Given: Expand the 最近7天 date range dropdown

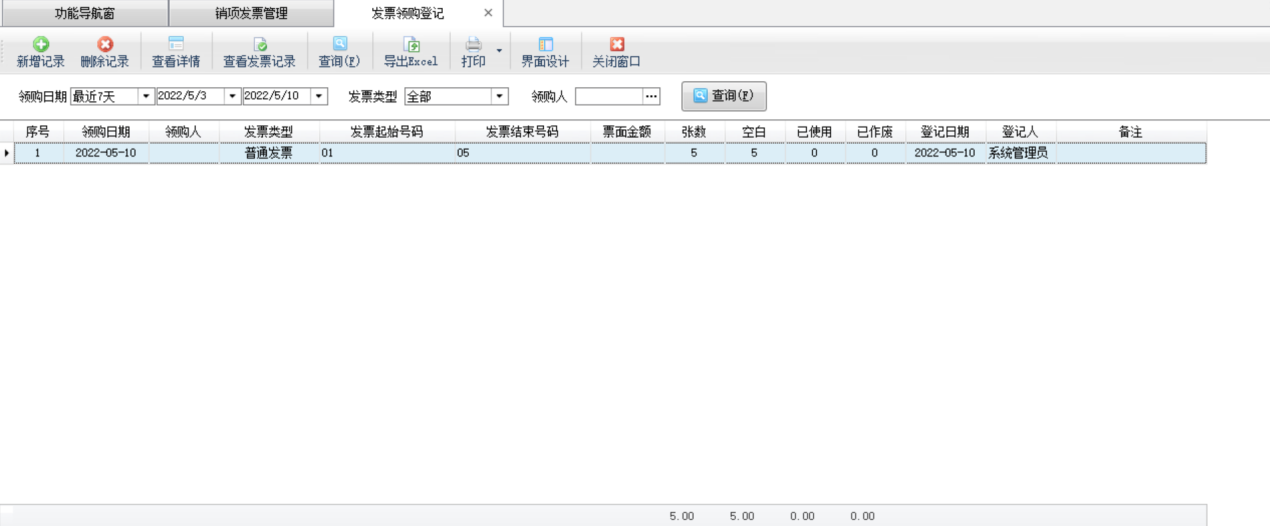Looking at the screenshot, I should (x=146, y=97).
